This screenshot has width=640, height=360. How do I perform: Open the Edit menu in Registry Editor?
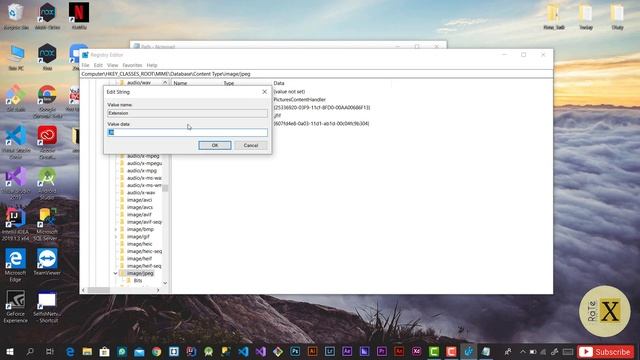coord(98,65)
